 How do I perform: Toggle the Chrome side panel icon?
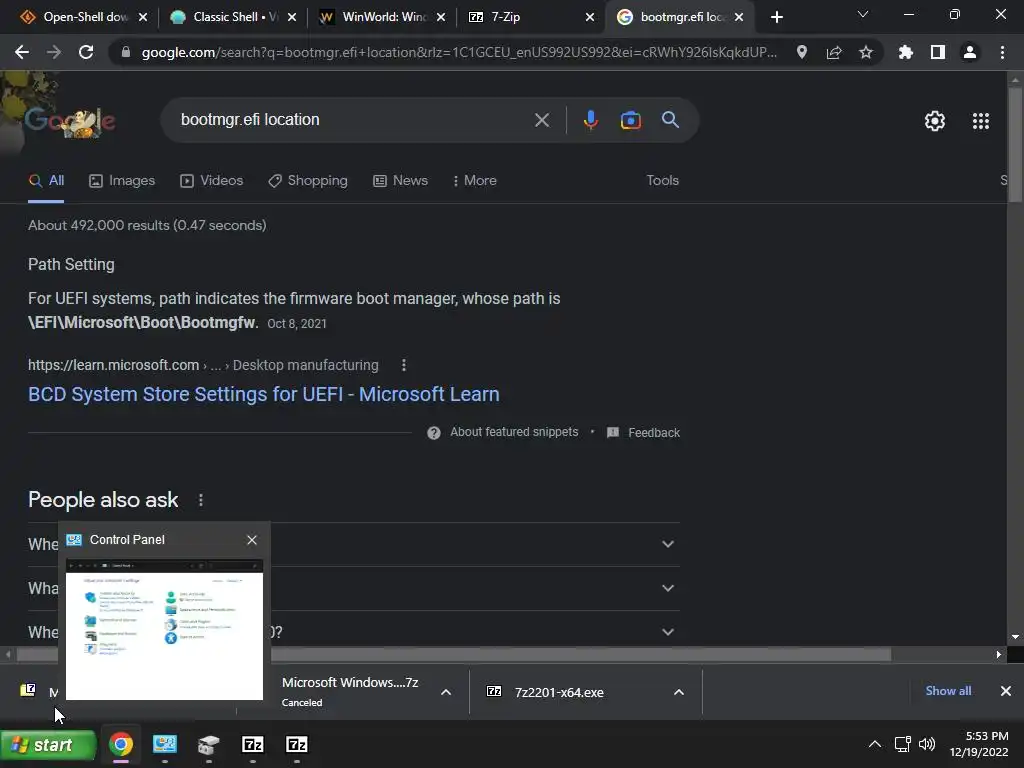click(938, 52)
